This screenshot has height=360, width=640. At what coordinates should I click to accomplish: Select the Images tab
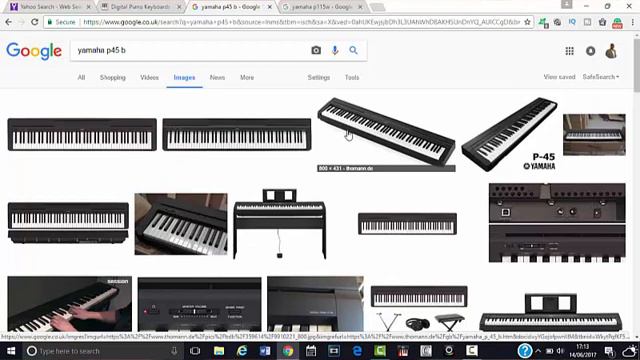184,78
